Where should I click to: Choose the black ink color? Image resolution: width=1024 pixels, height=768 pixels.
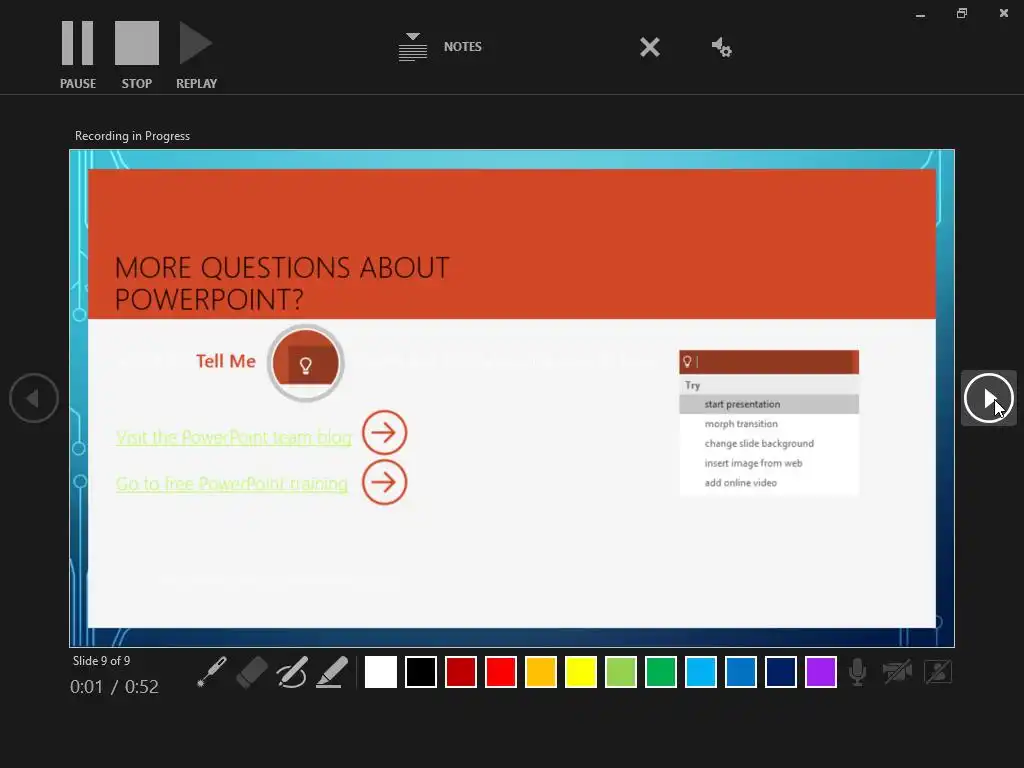tap(421, 672)
